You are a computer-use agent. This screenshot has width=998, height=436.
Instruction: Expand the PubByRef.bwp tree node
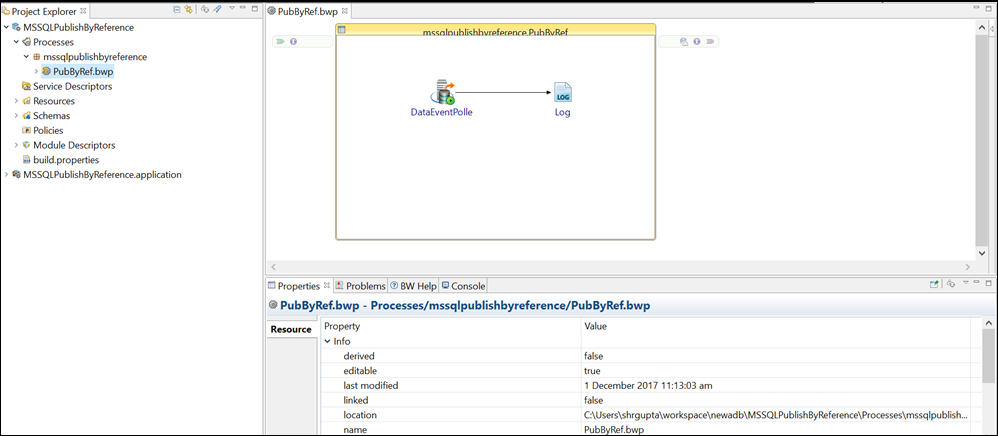tap(36, 71)
